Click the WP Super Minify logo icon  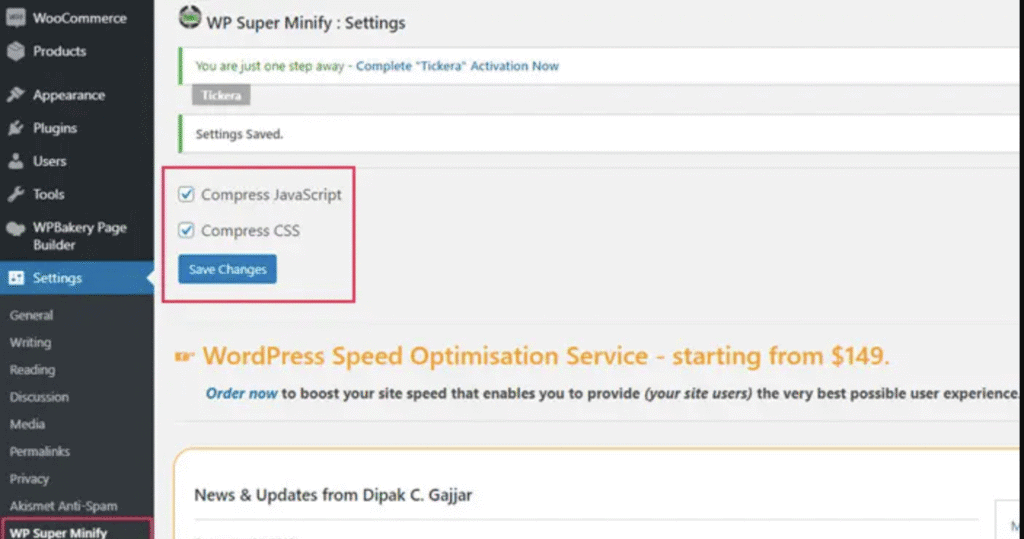click(x=188, y=18)
